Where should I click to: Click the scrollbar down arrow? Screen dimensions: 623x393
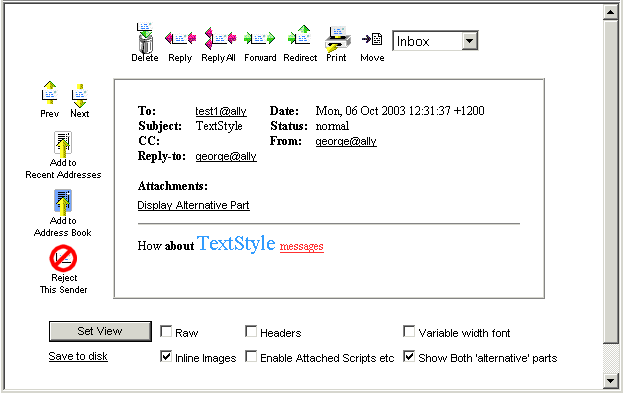tap(610, 381)
